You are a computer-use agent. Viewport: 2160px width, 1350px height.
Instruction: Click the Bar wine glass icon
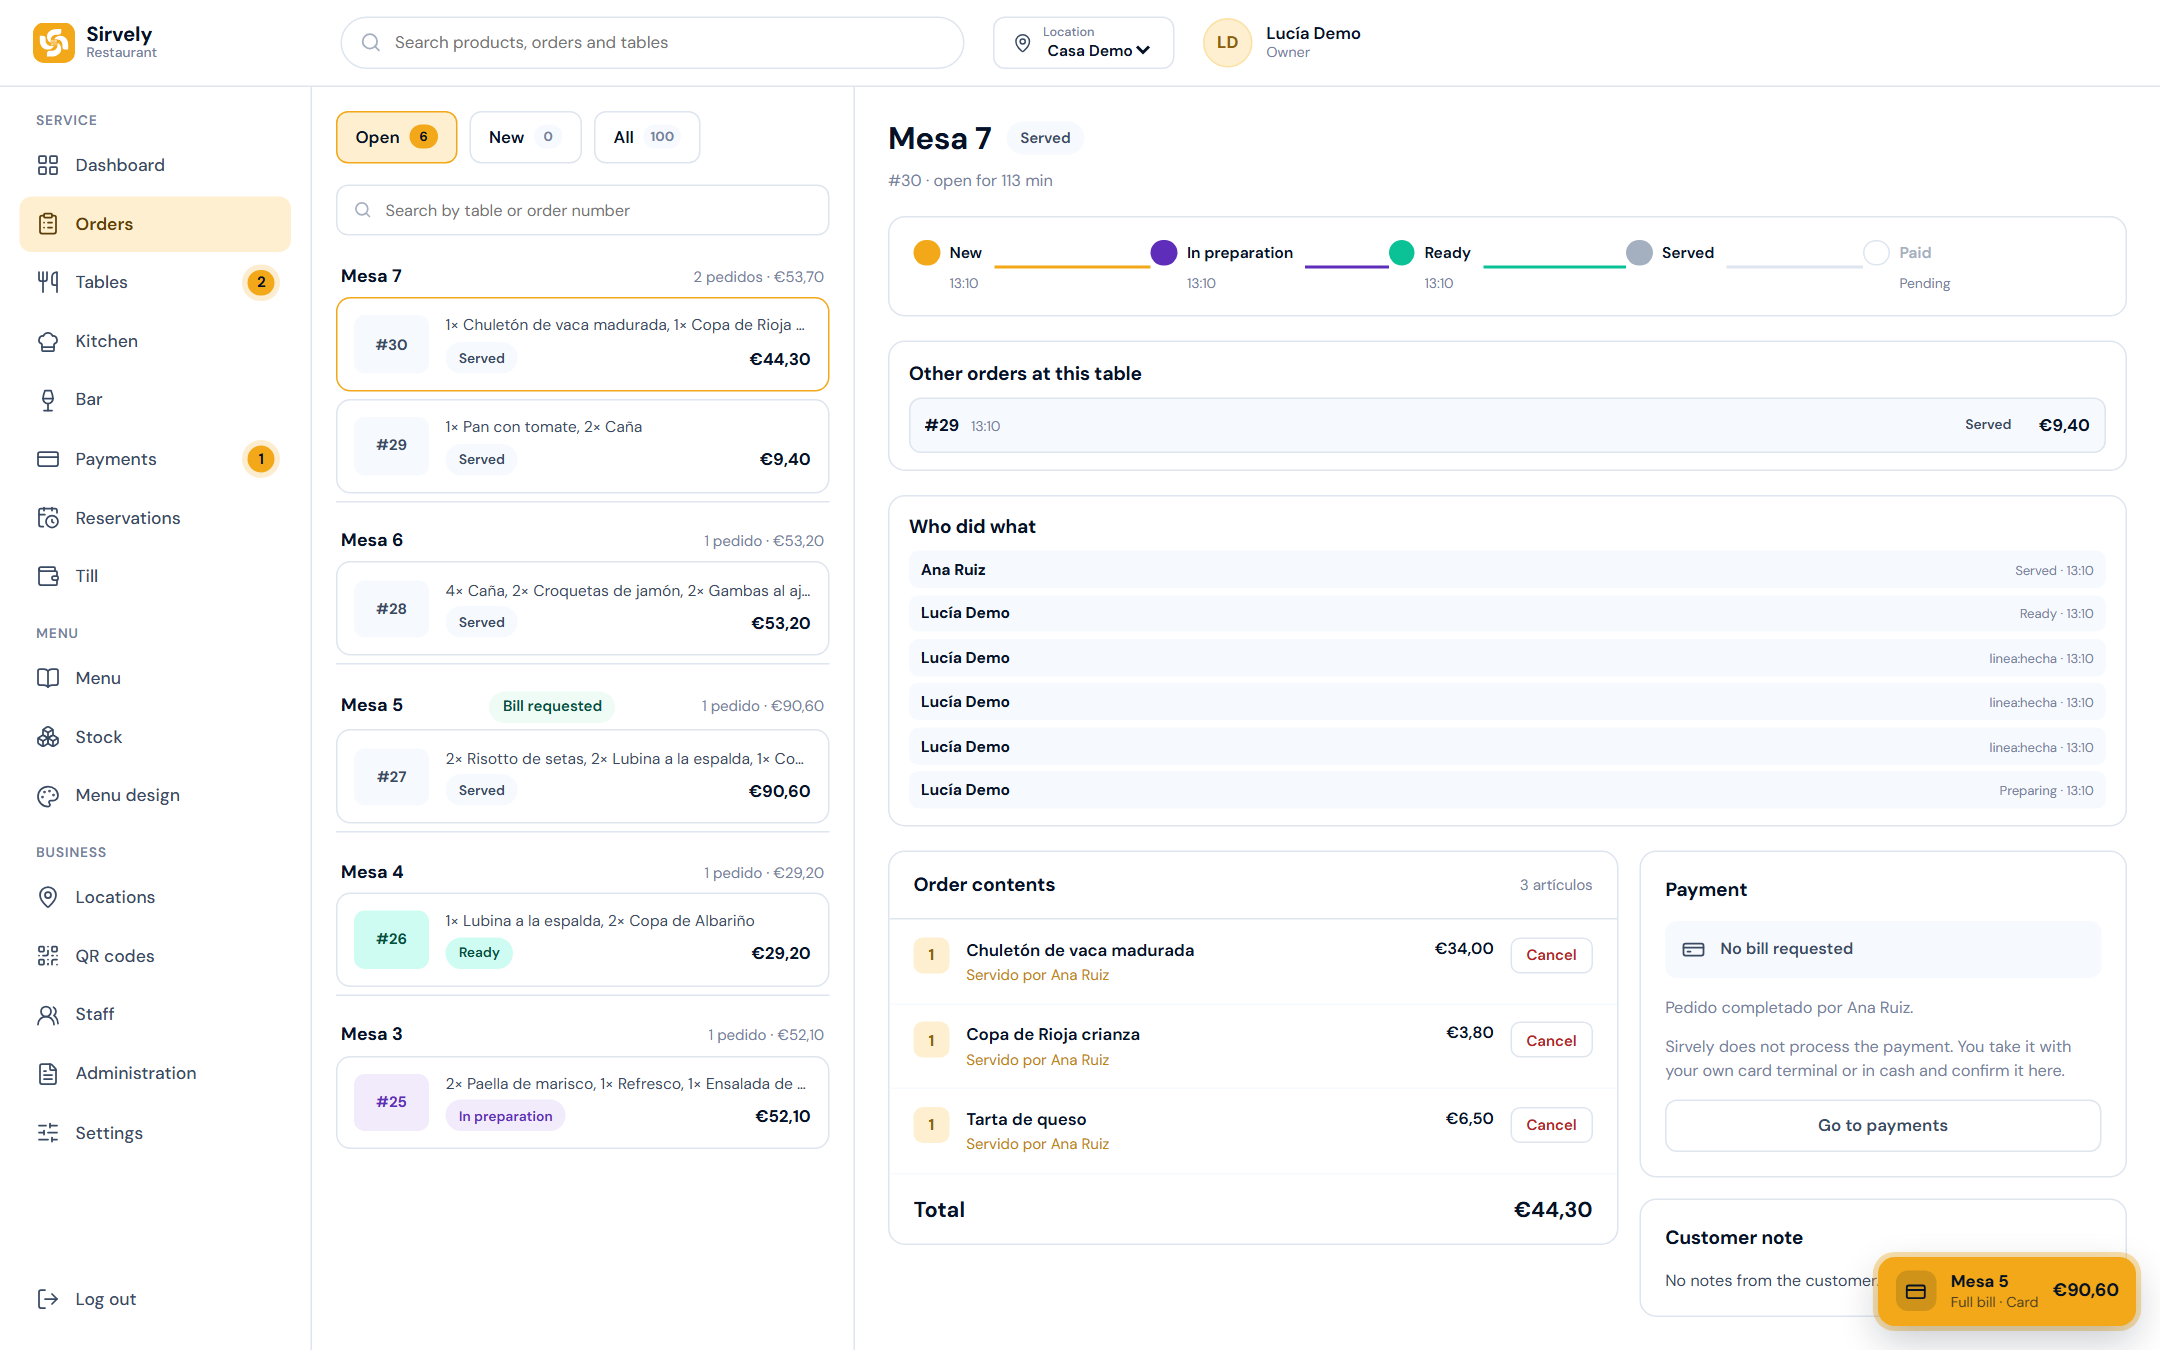[x=48, y=399]
